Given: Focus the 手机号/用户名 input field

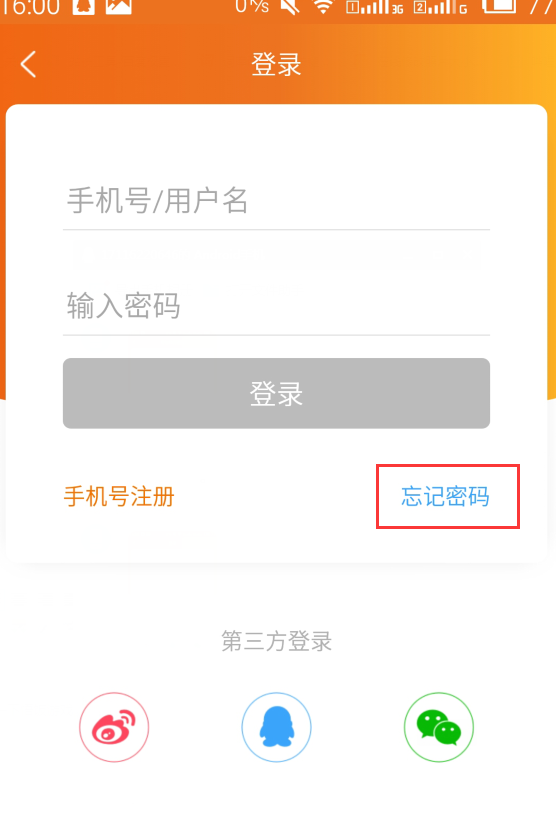Looking at the screenshot, I should [276, 201].
